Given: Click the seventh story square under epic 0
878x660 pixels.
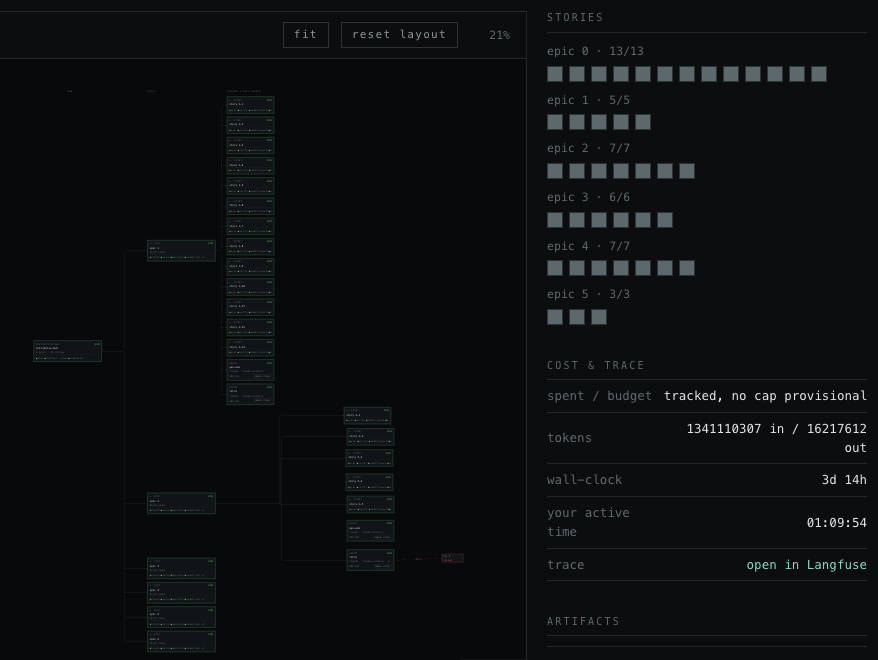Looking at the screenshot, I should pyautogui.click(x=687, y=74).
